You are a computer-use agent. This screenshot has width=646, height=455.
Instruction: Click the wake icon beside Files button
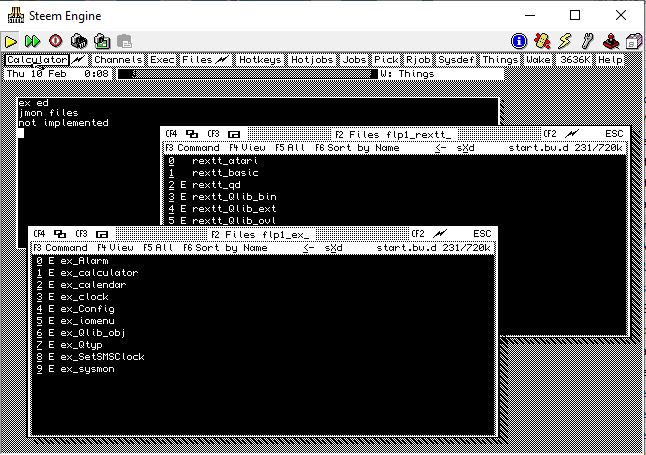222,60
